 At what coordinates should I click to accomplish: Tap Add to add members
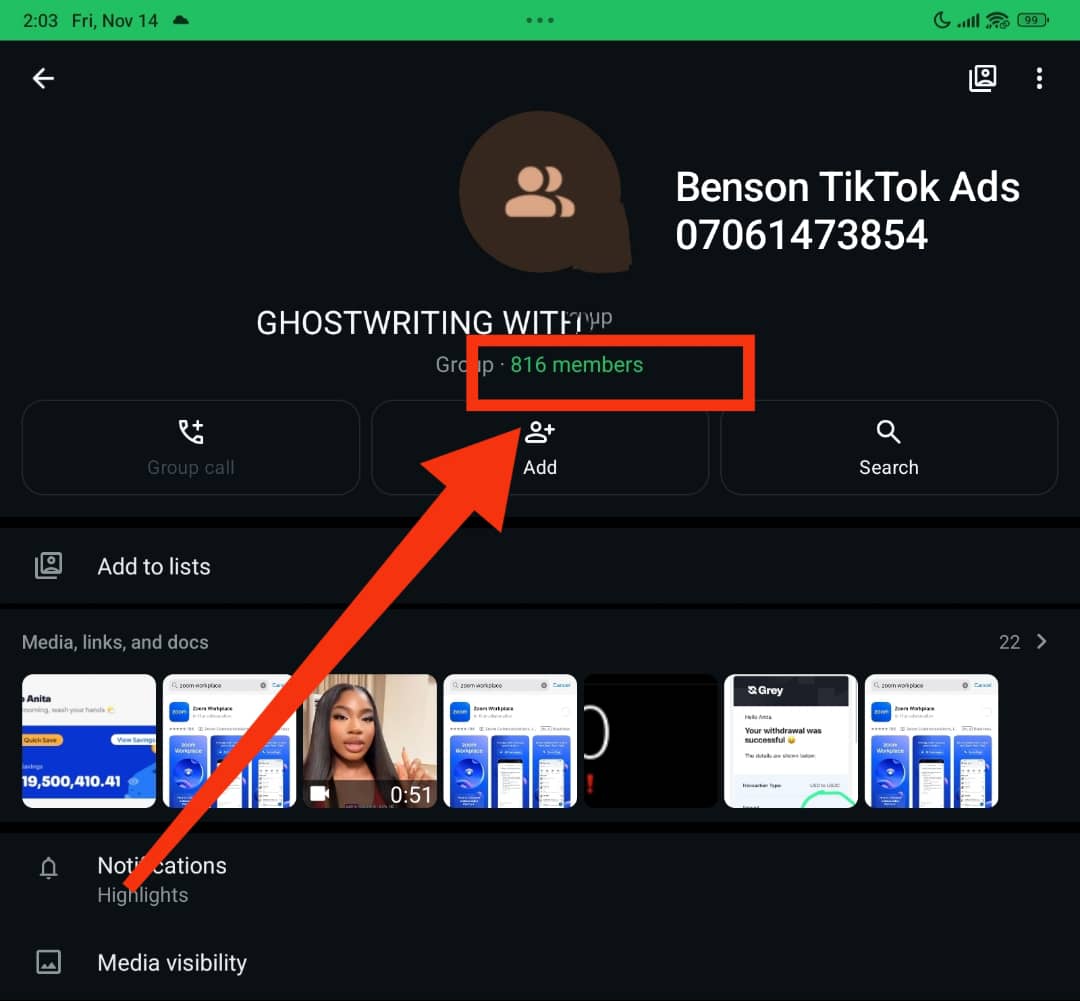(540, 447)
